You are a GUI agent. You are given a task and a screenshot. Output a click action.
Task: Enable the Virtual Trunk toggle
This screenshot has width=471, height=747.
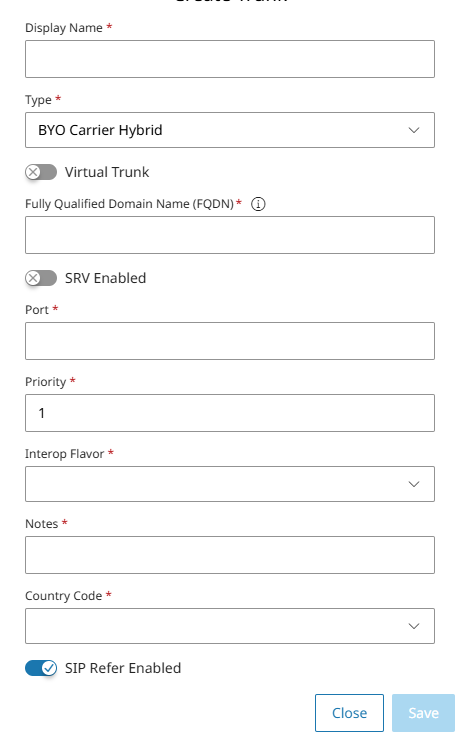(41, 172)
